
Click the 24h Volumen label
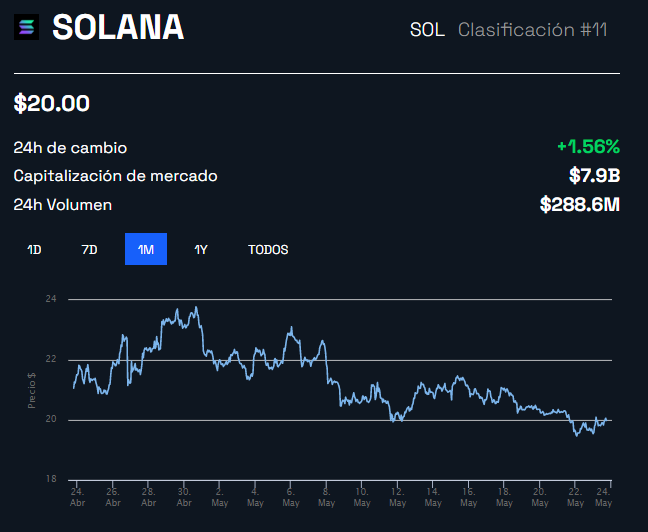(x=62, y=205)
